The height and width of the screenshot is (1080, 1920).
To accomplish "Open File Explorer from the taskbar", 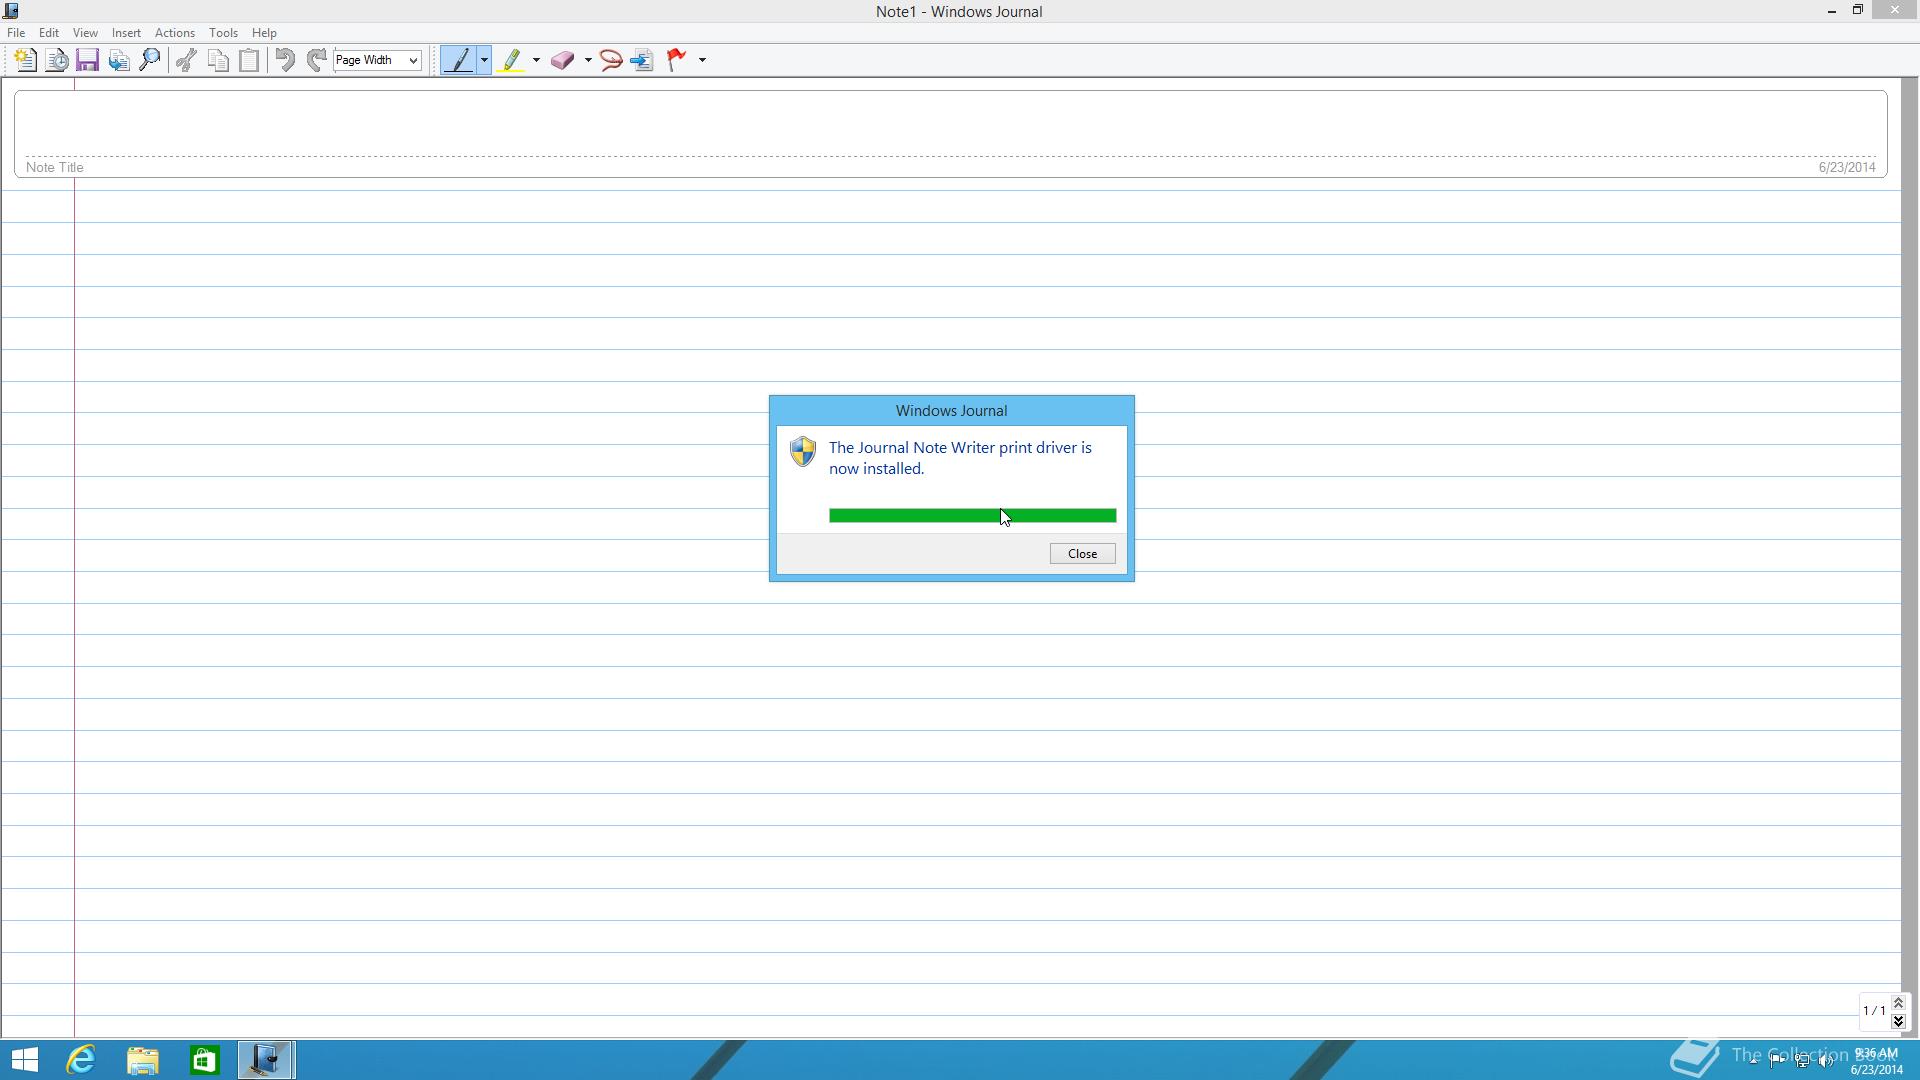I will click(143, 1060).
